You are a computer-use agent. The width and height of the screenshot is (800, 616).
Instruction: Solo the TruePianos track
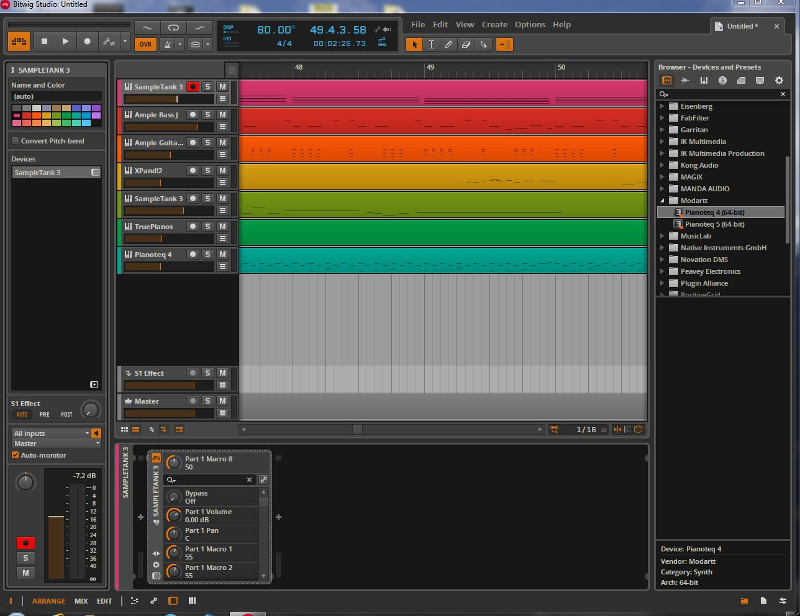click(x=208, y=226)
